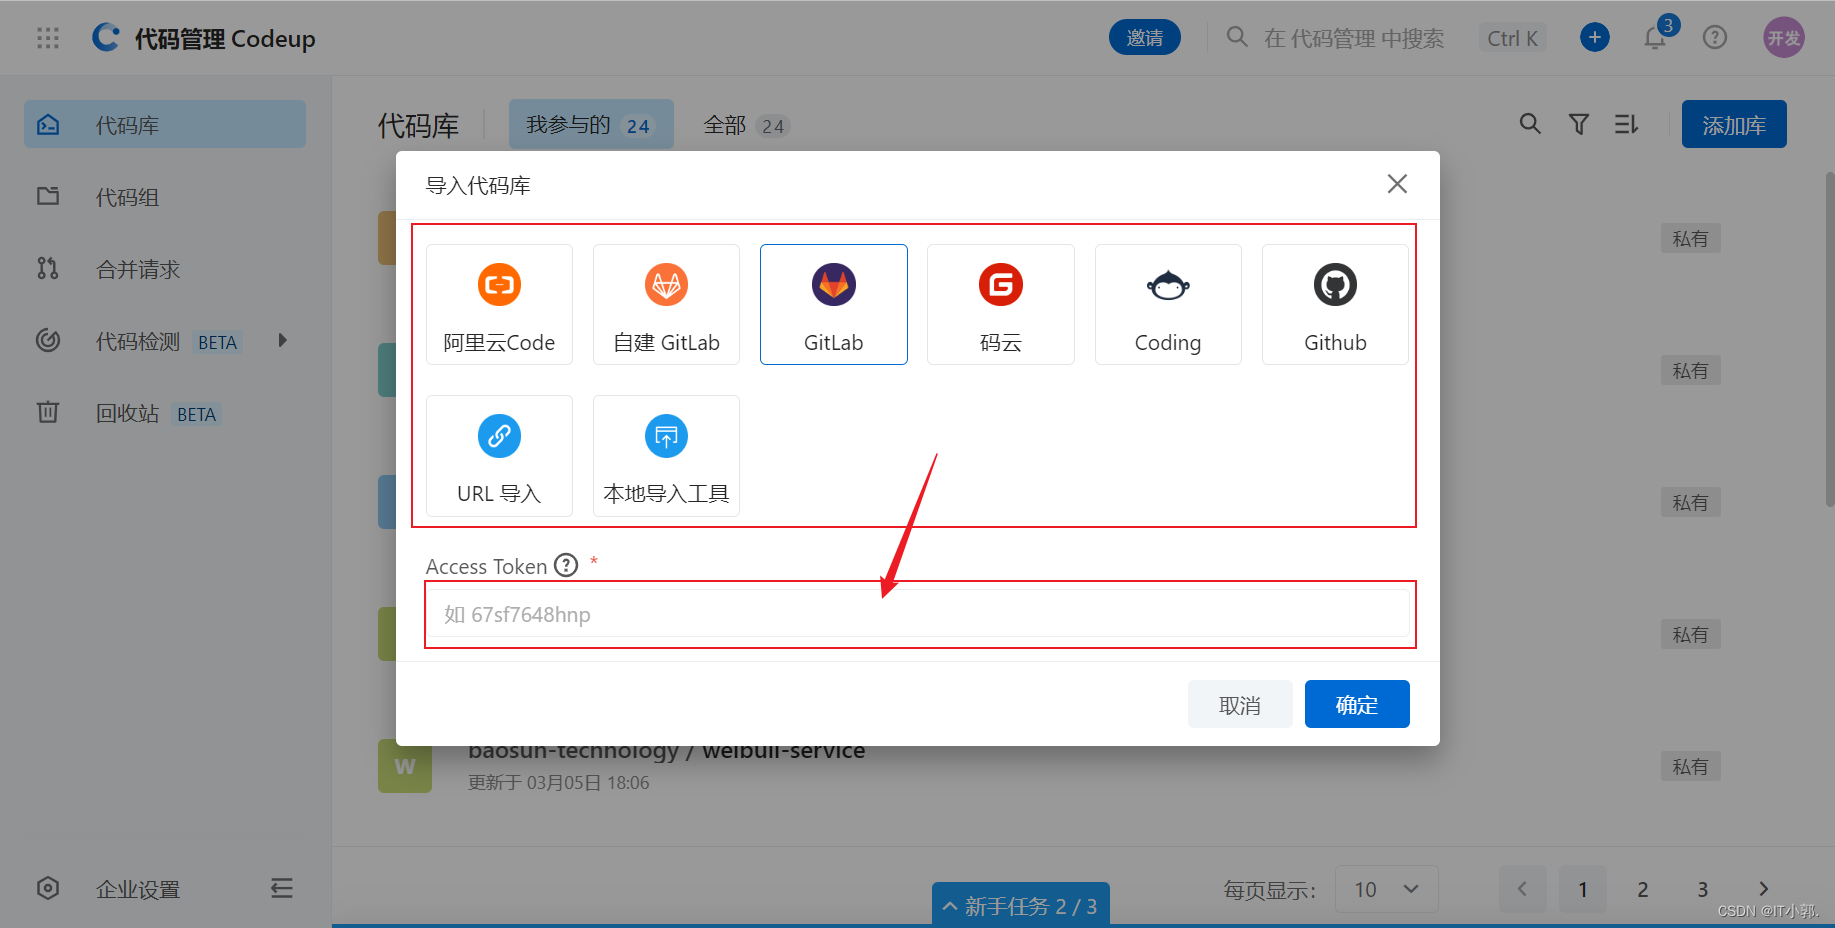Click the 邀请 invite button
The width and height of the screenshot is (1835, 928).
(1144, 38)
